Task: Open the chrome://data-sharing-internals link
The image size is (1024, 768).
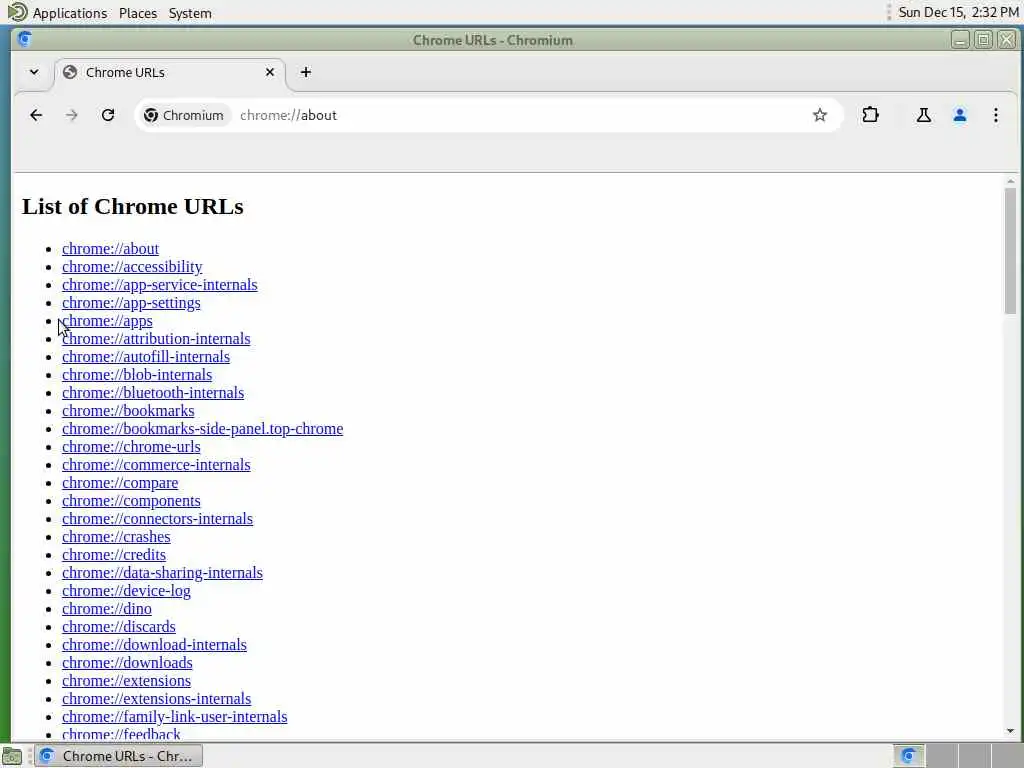Action: 162,572
